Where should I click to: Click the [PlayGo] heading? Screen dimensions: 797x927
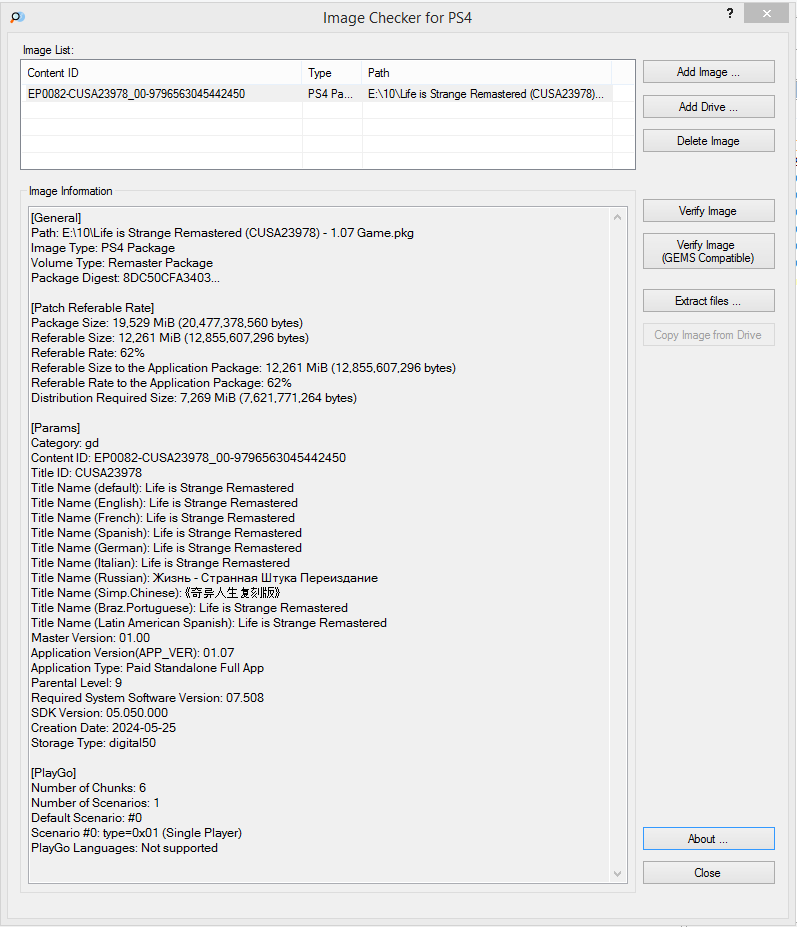(x=53, y=773)
